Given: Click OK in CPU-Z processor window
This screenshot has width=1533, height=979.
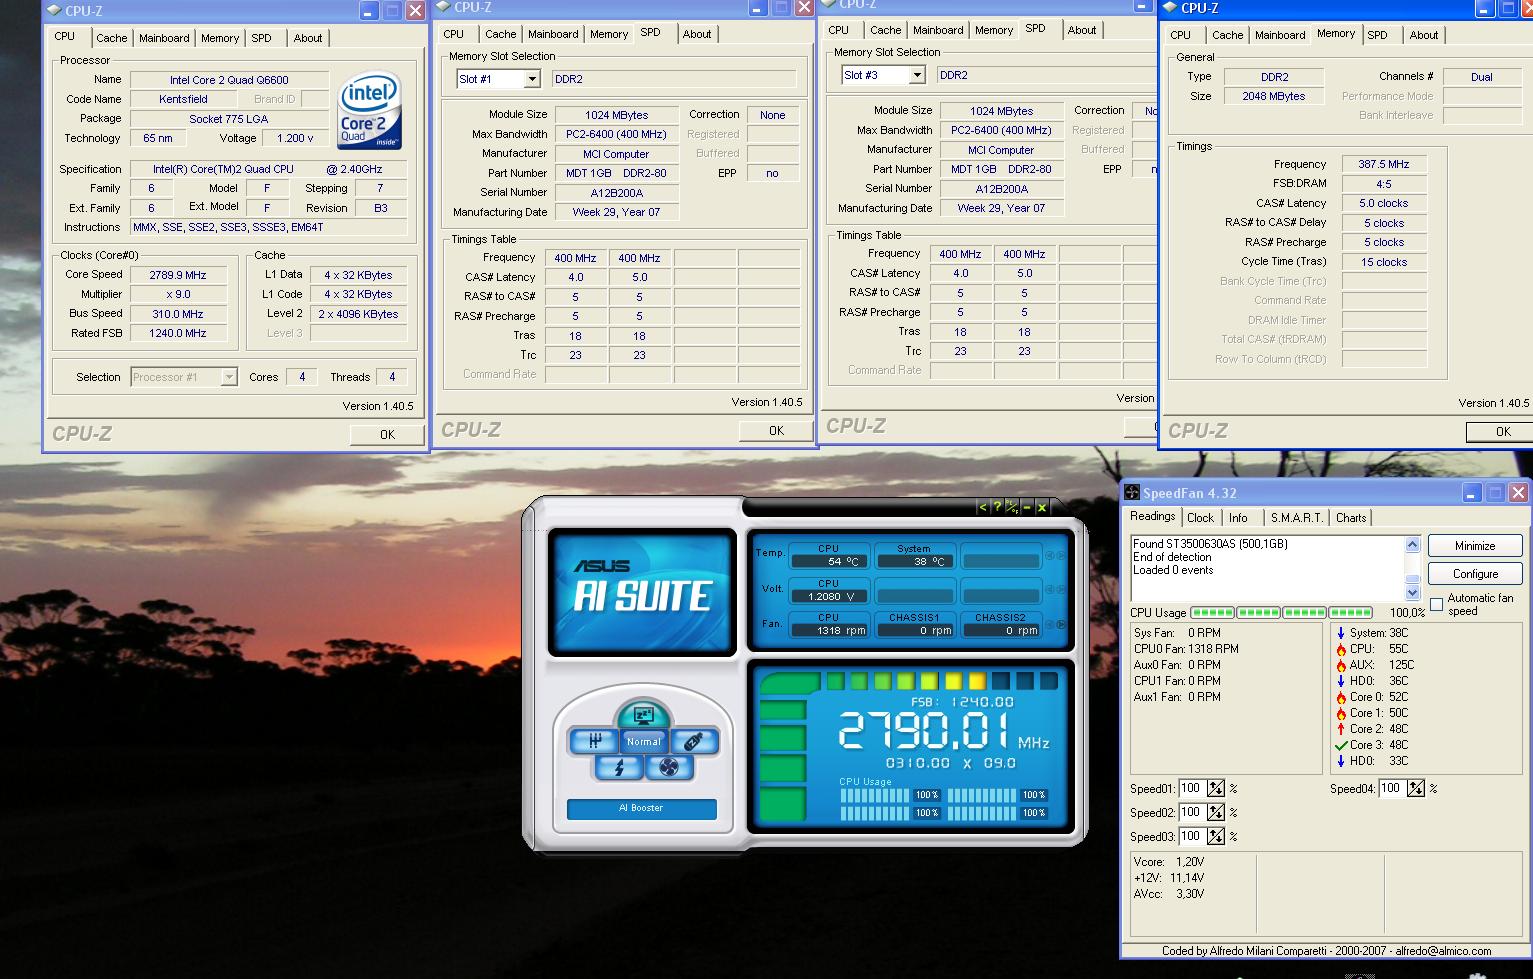Looking at the screenshot, I should click(x=387, y=435).
